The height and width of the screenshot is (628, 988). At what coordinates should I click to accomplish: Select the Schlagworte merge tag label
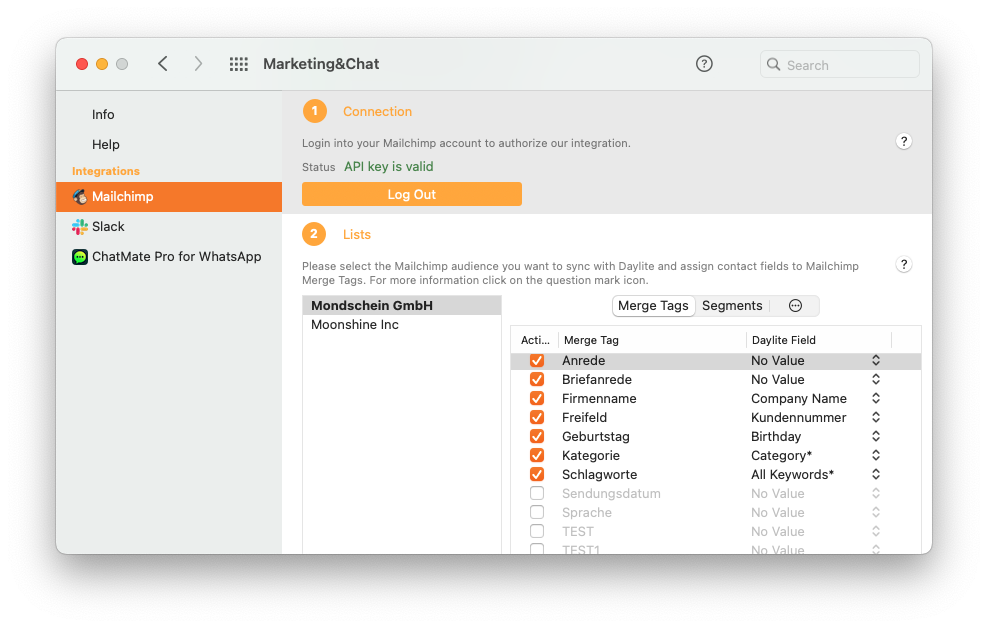pos(599,474)
